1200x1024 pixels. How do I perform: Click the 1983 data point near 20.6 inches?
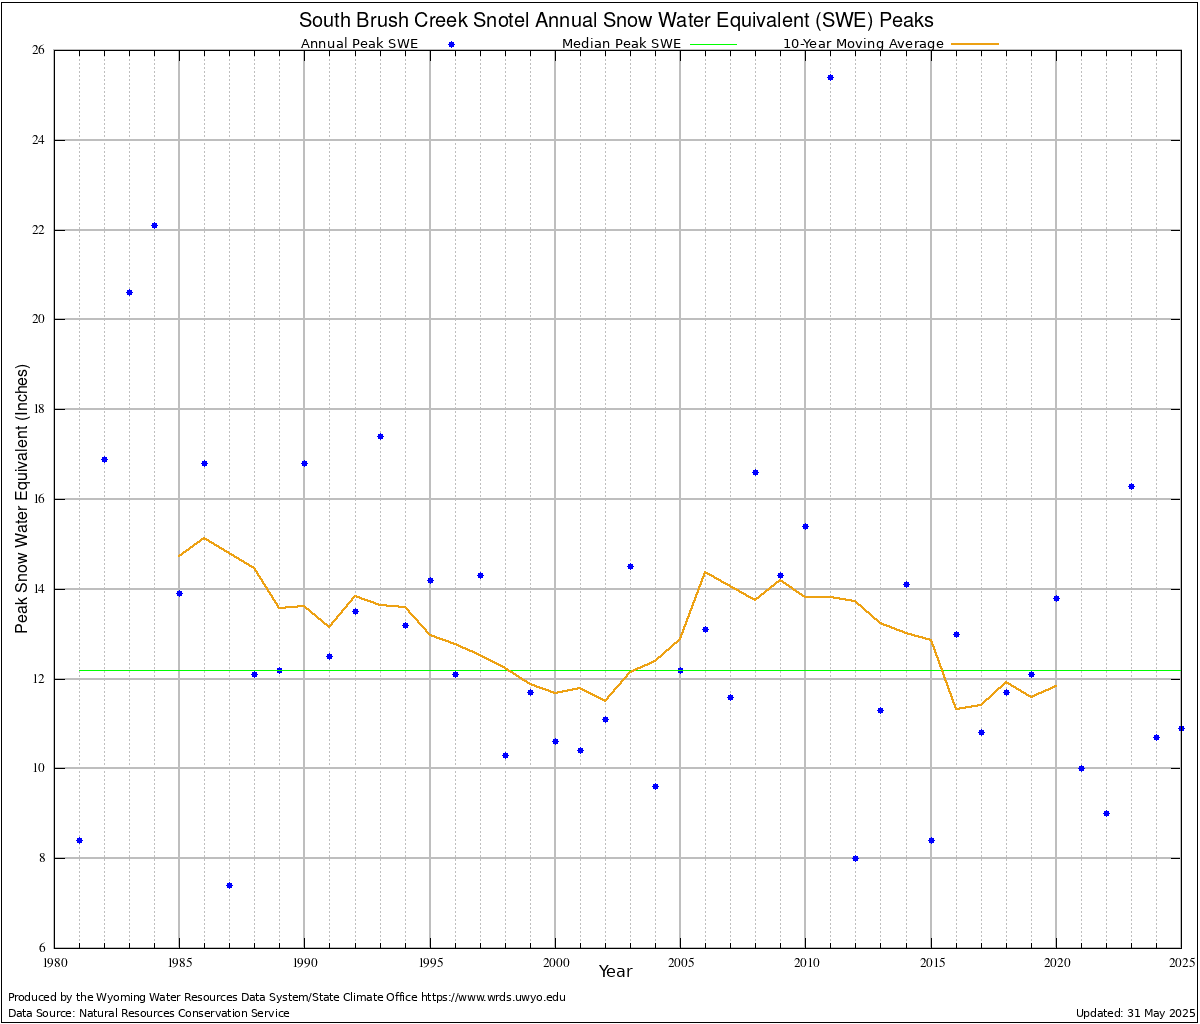(129, 292)
